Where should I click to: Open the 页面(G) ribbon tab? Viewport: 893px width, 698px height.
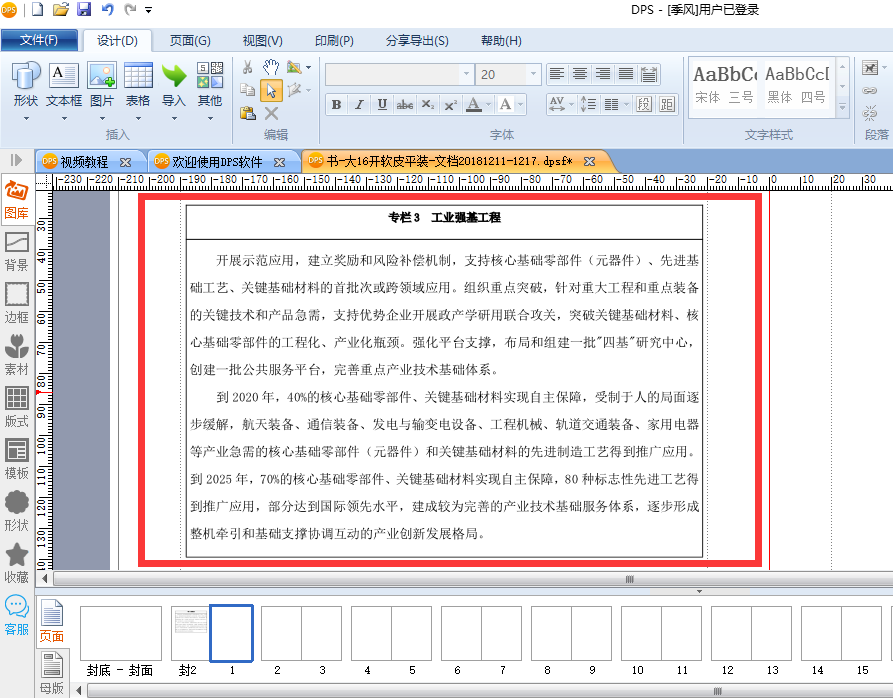190,41
